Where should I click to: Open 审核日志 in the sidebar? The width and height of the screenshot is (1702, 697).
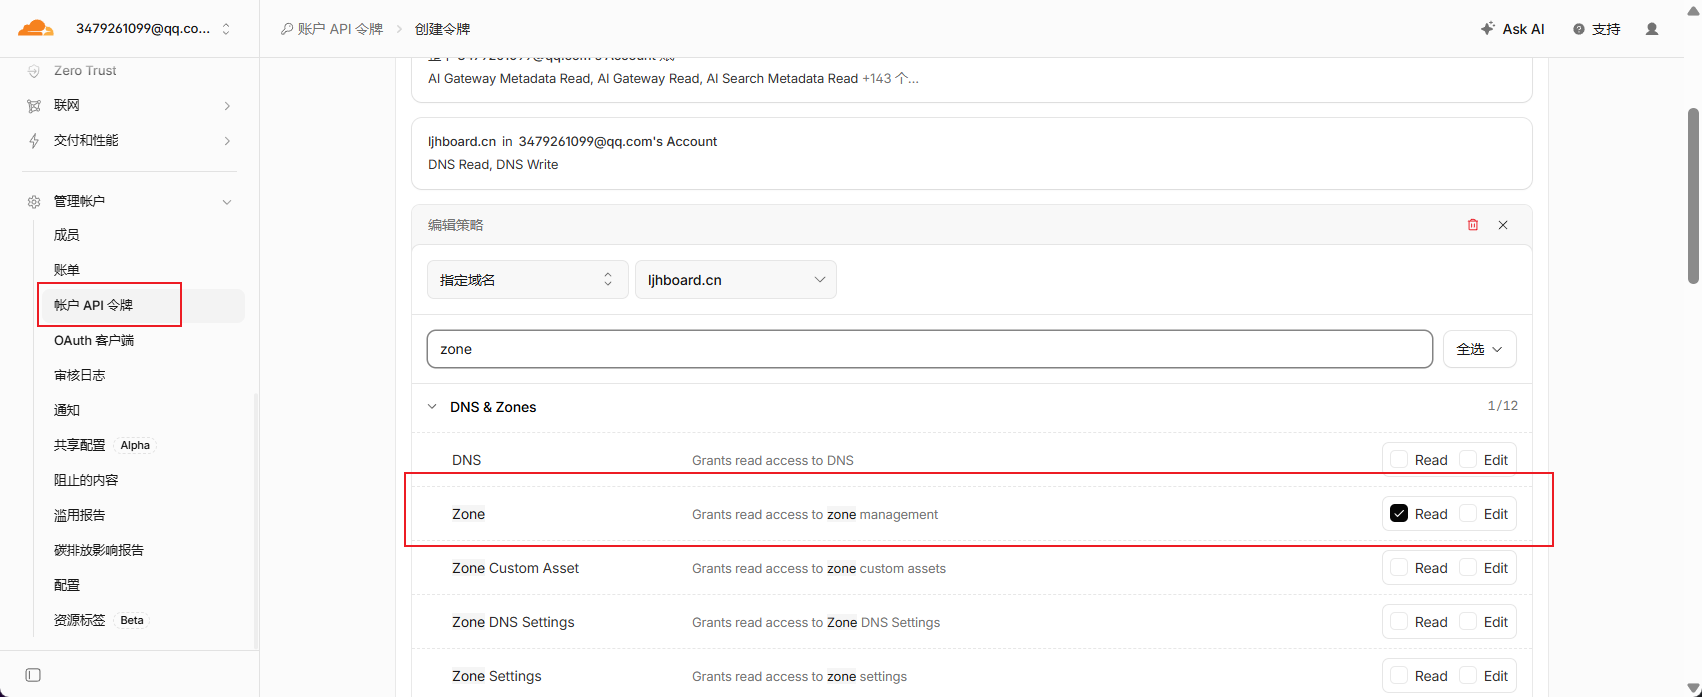coord(80,375)
